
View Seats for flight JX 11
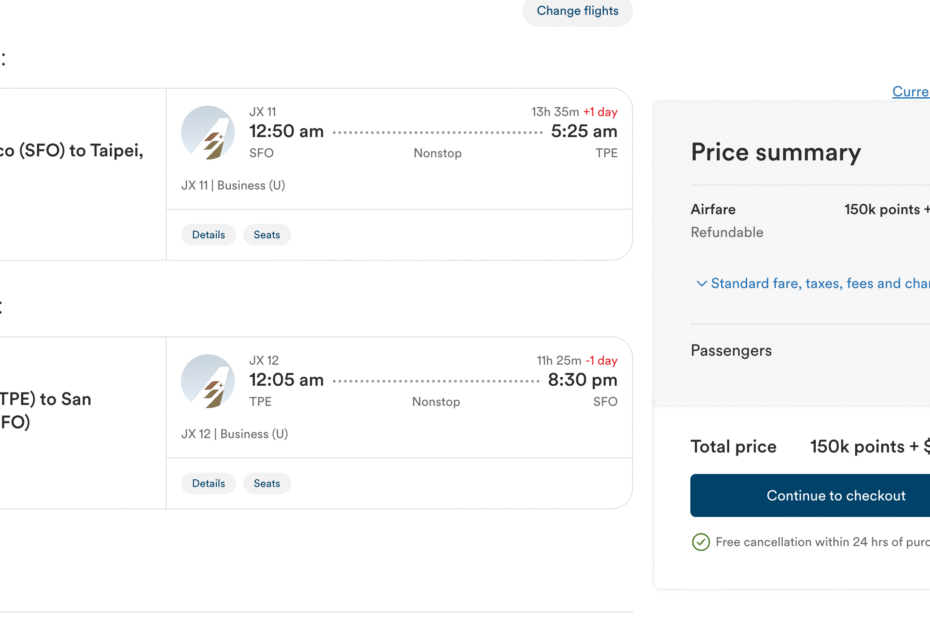[x=267, y=235]
